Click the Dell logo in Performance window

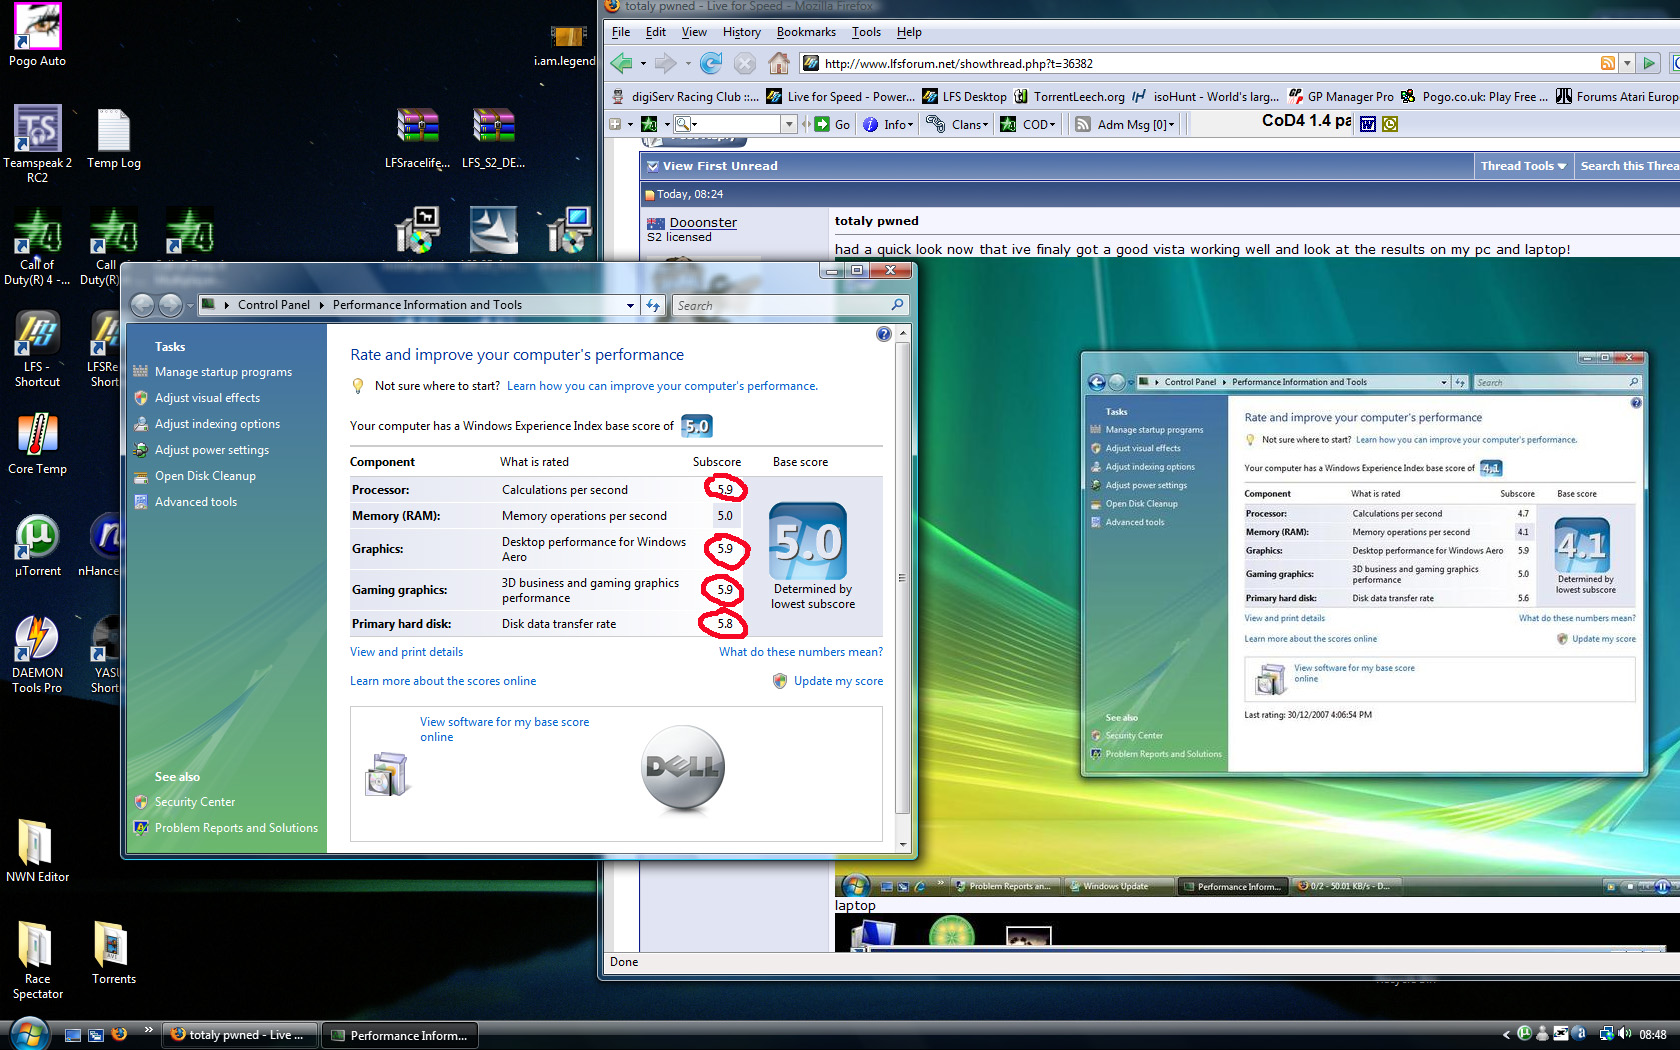click(683, 767)
